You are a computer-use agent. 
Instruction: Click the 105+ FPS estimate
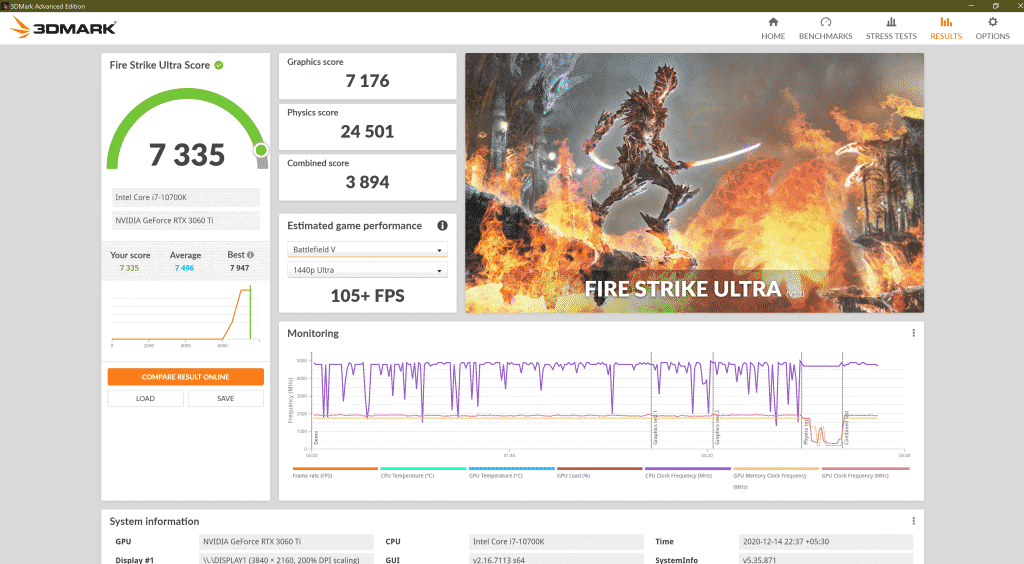(x=367, y=296)
